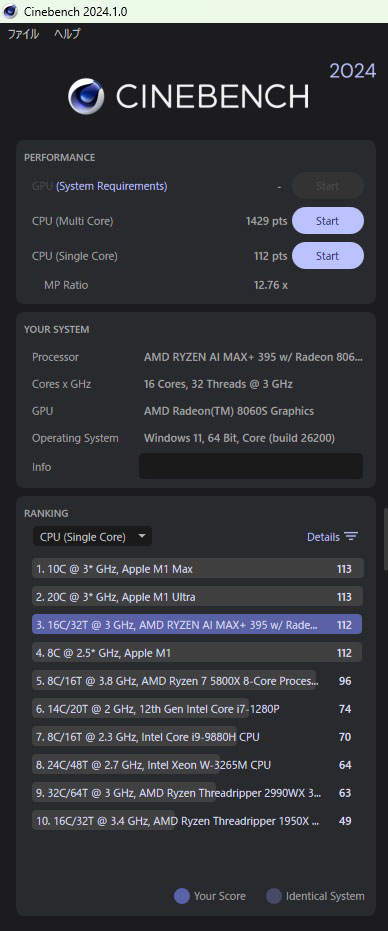
Task: Click the YOUR SYSTEM section heading
Action: point(56,329)
